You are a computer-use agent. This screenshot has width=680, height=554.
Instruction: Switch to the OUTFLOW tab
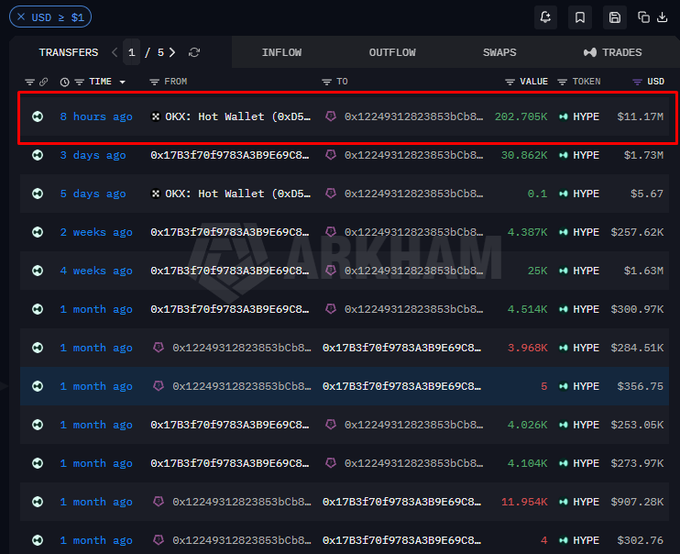coord(392,52)
